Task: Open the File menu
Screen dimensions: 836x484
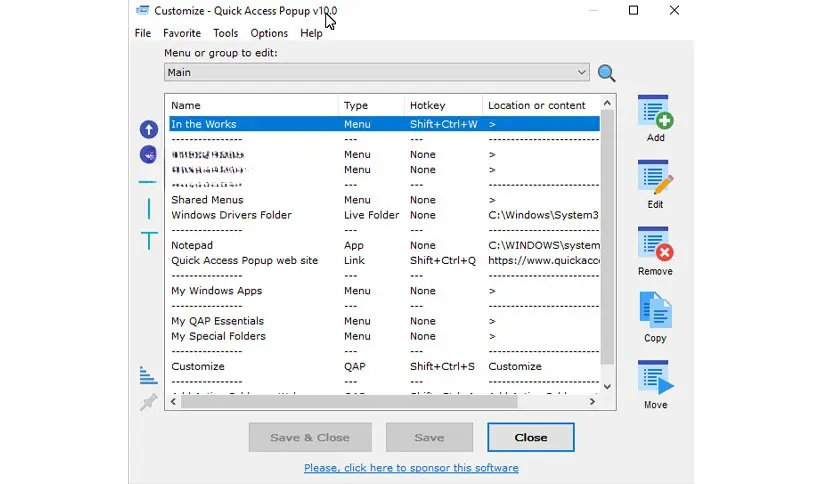Action: coord(143,33)
